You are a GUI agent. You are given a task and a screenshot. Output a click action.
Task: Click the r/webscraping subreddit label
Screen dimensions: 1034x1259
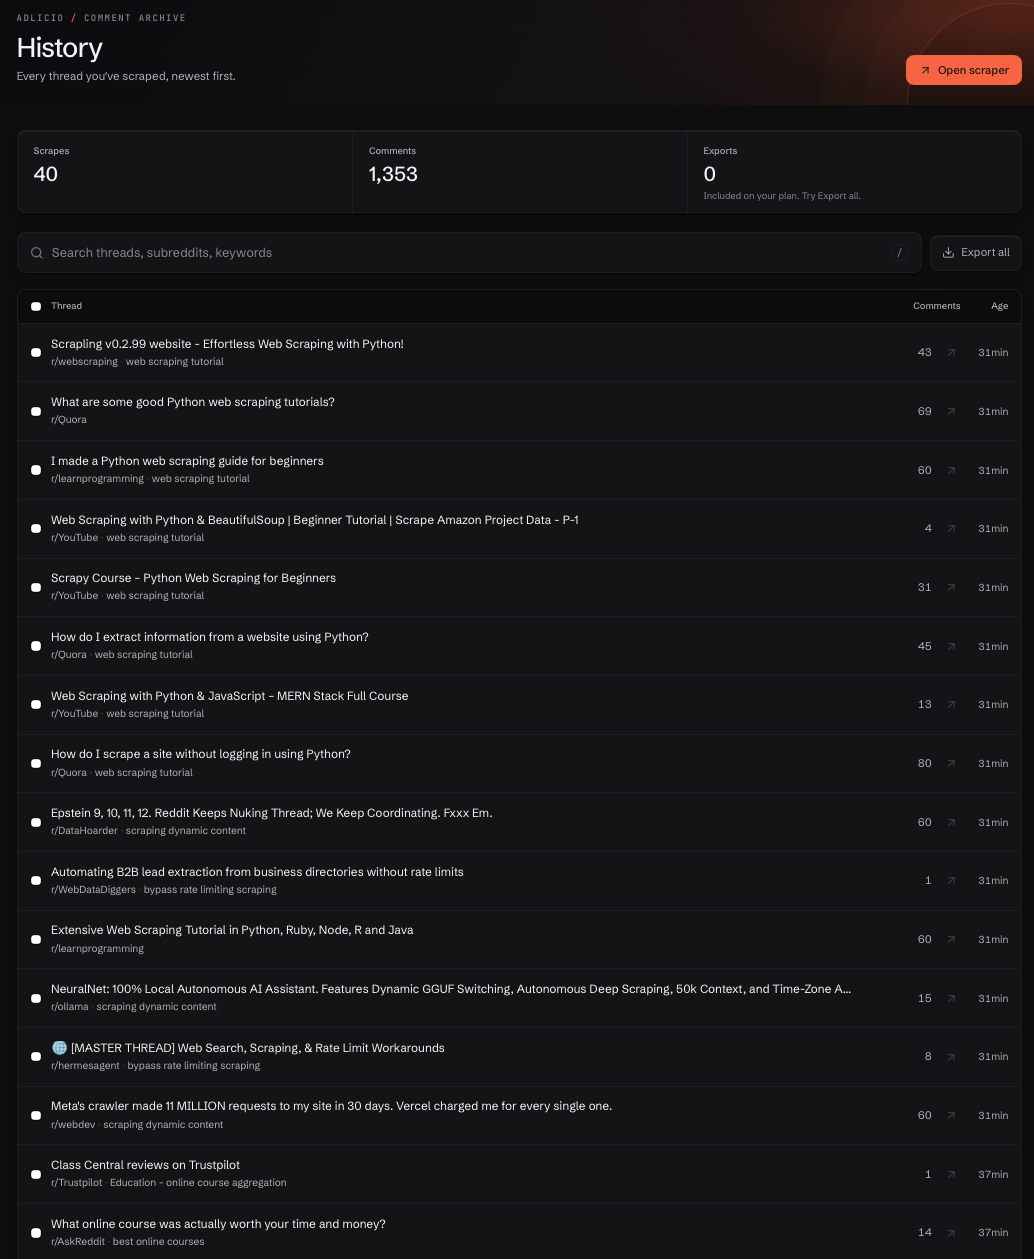pyautogui.click(x=84, y=362)
